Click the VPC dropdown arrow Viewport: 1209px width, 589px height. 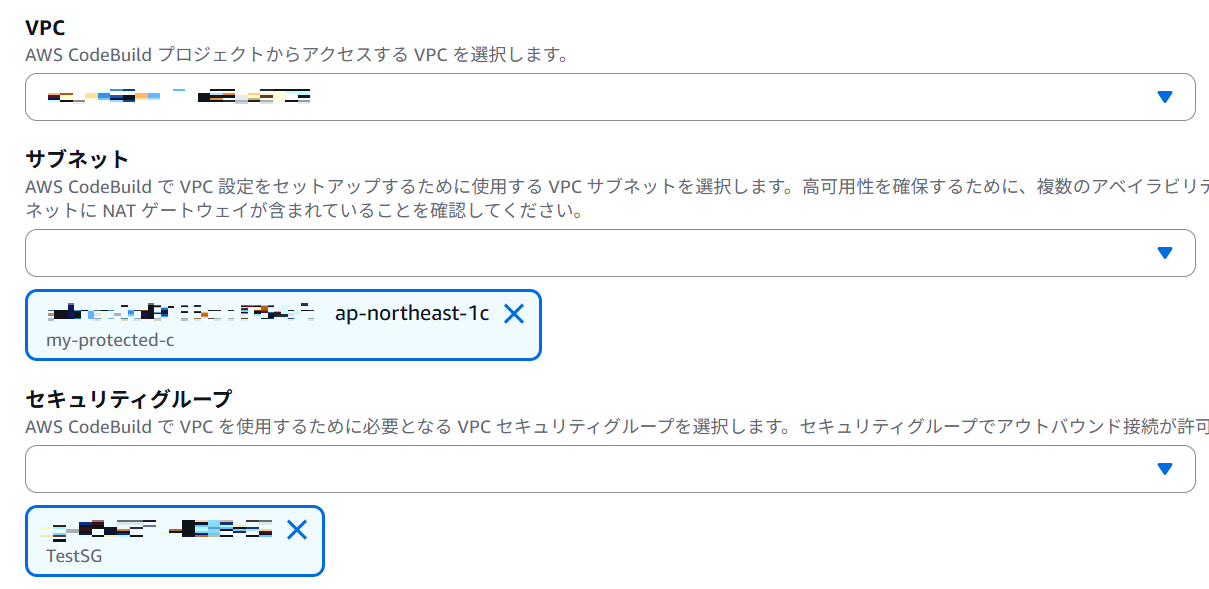[1164, 97]
